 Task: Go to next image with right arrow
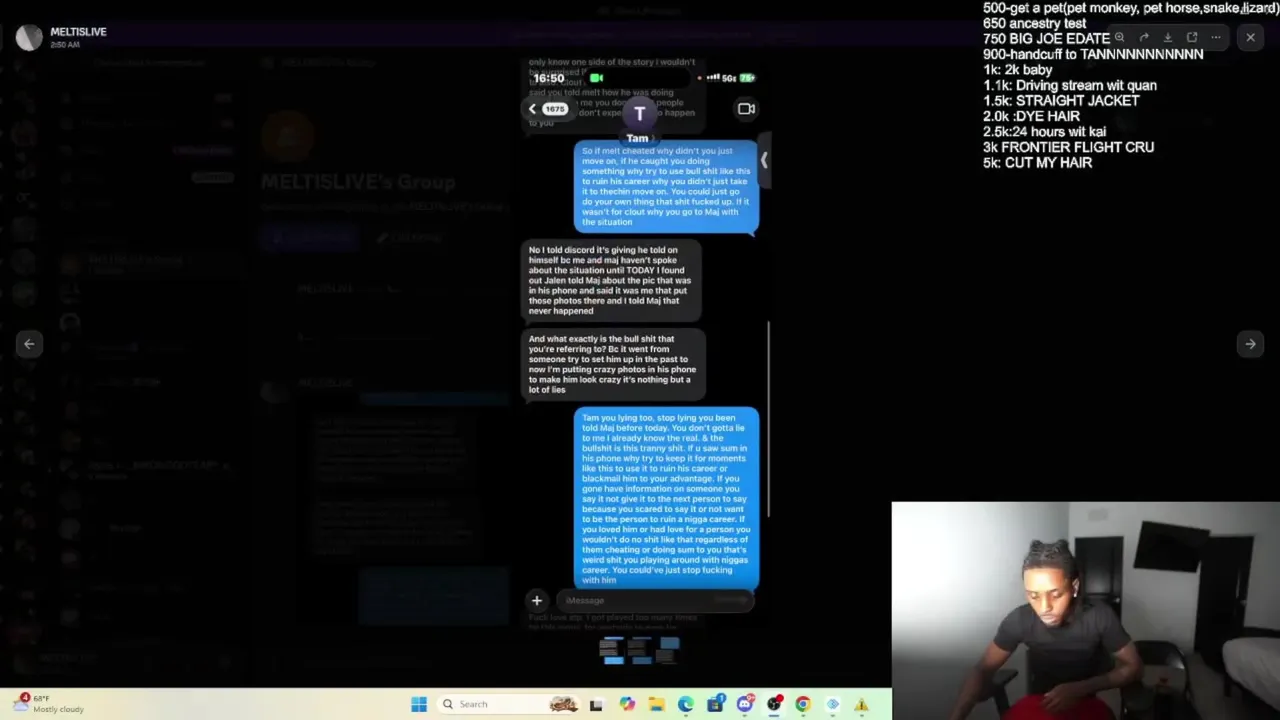coord(1250,344)
